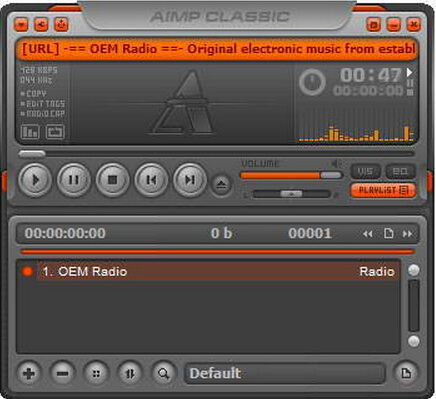436x399 pixels.
Task: Open the EQ equalizer button
Action: point(400,172)
